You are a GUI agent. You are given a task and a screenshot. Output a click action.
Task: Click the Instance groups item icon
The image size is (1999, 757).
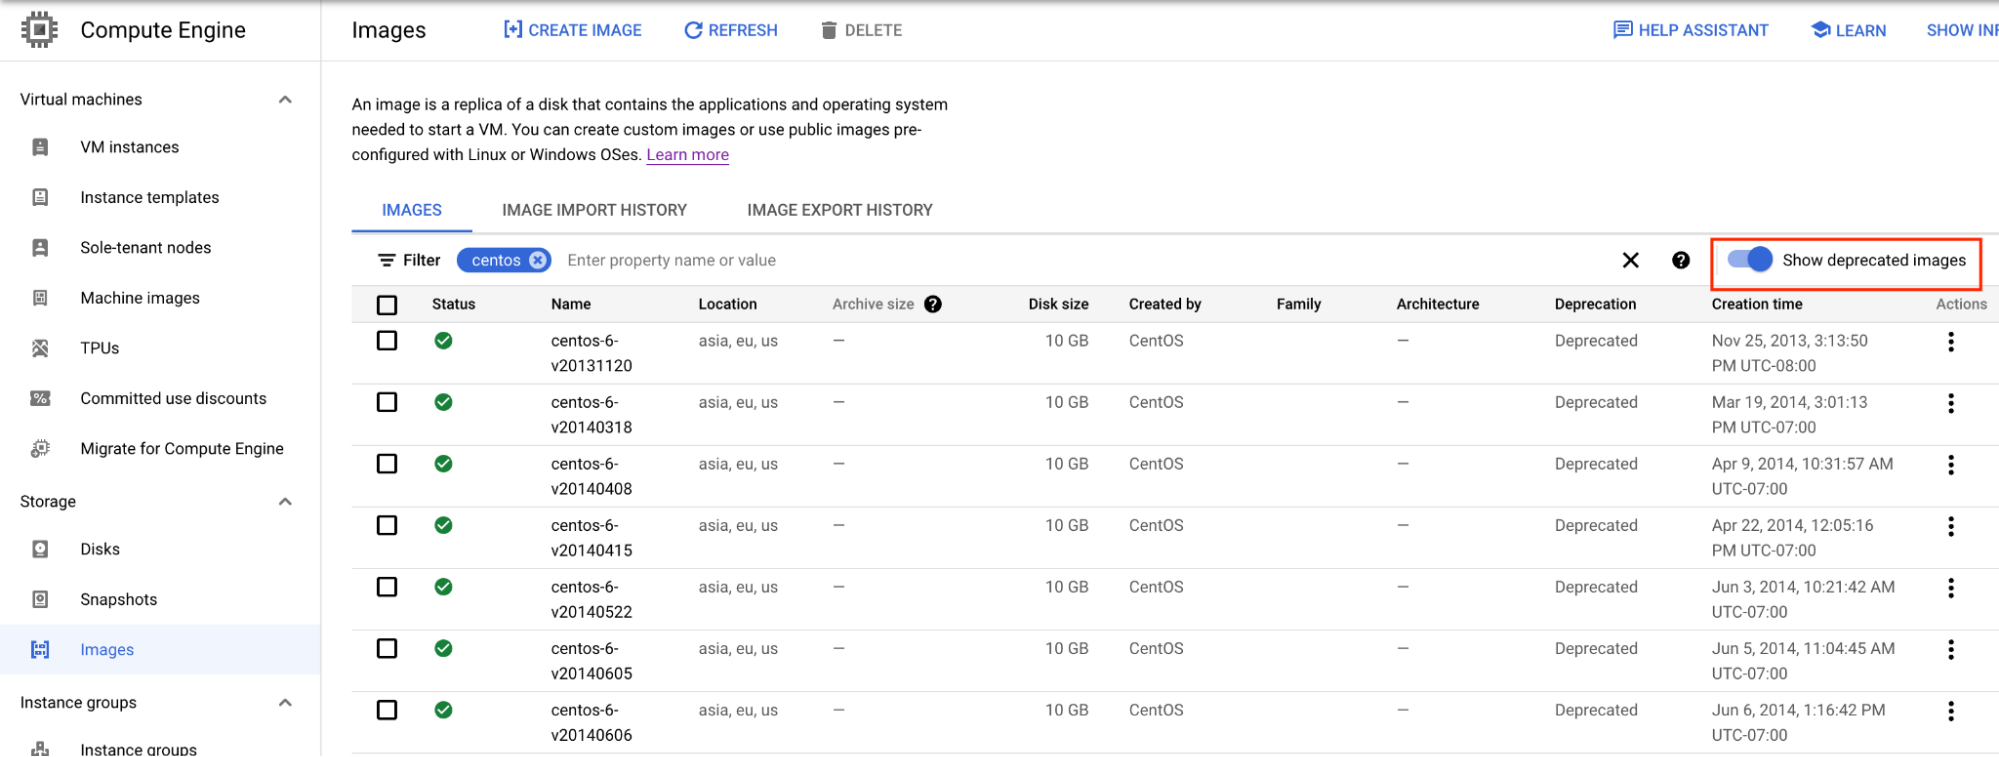(40, 749)
